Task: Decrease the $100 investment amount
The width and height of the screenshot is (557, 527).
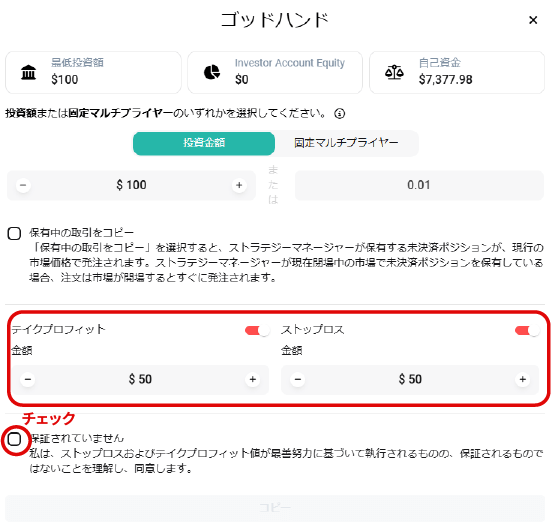Action: 23,186
